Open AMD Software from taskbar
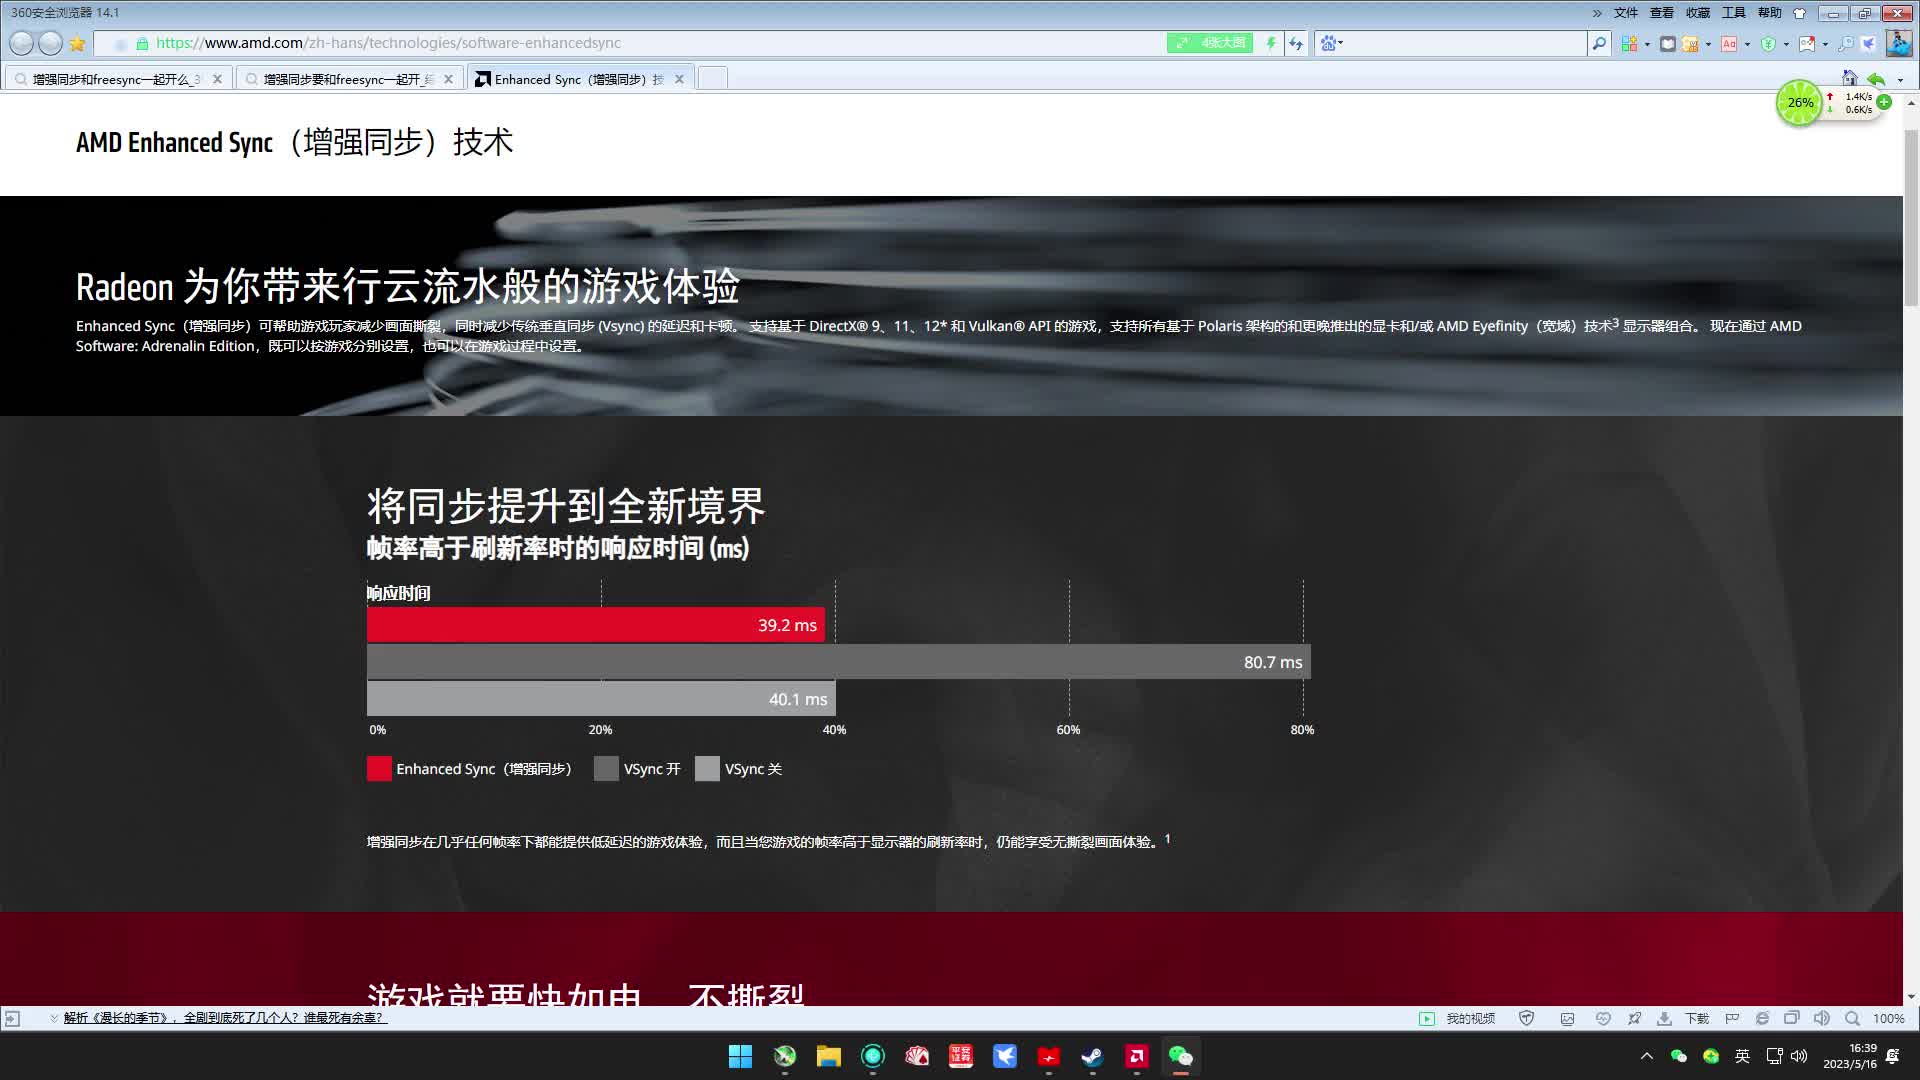The height and width of the screenshot is (1080, 1920). (x=1136, y=1056)
